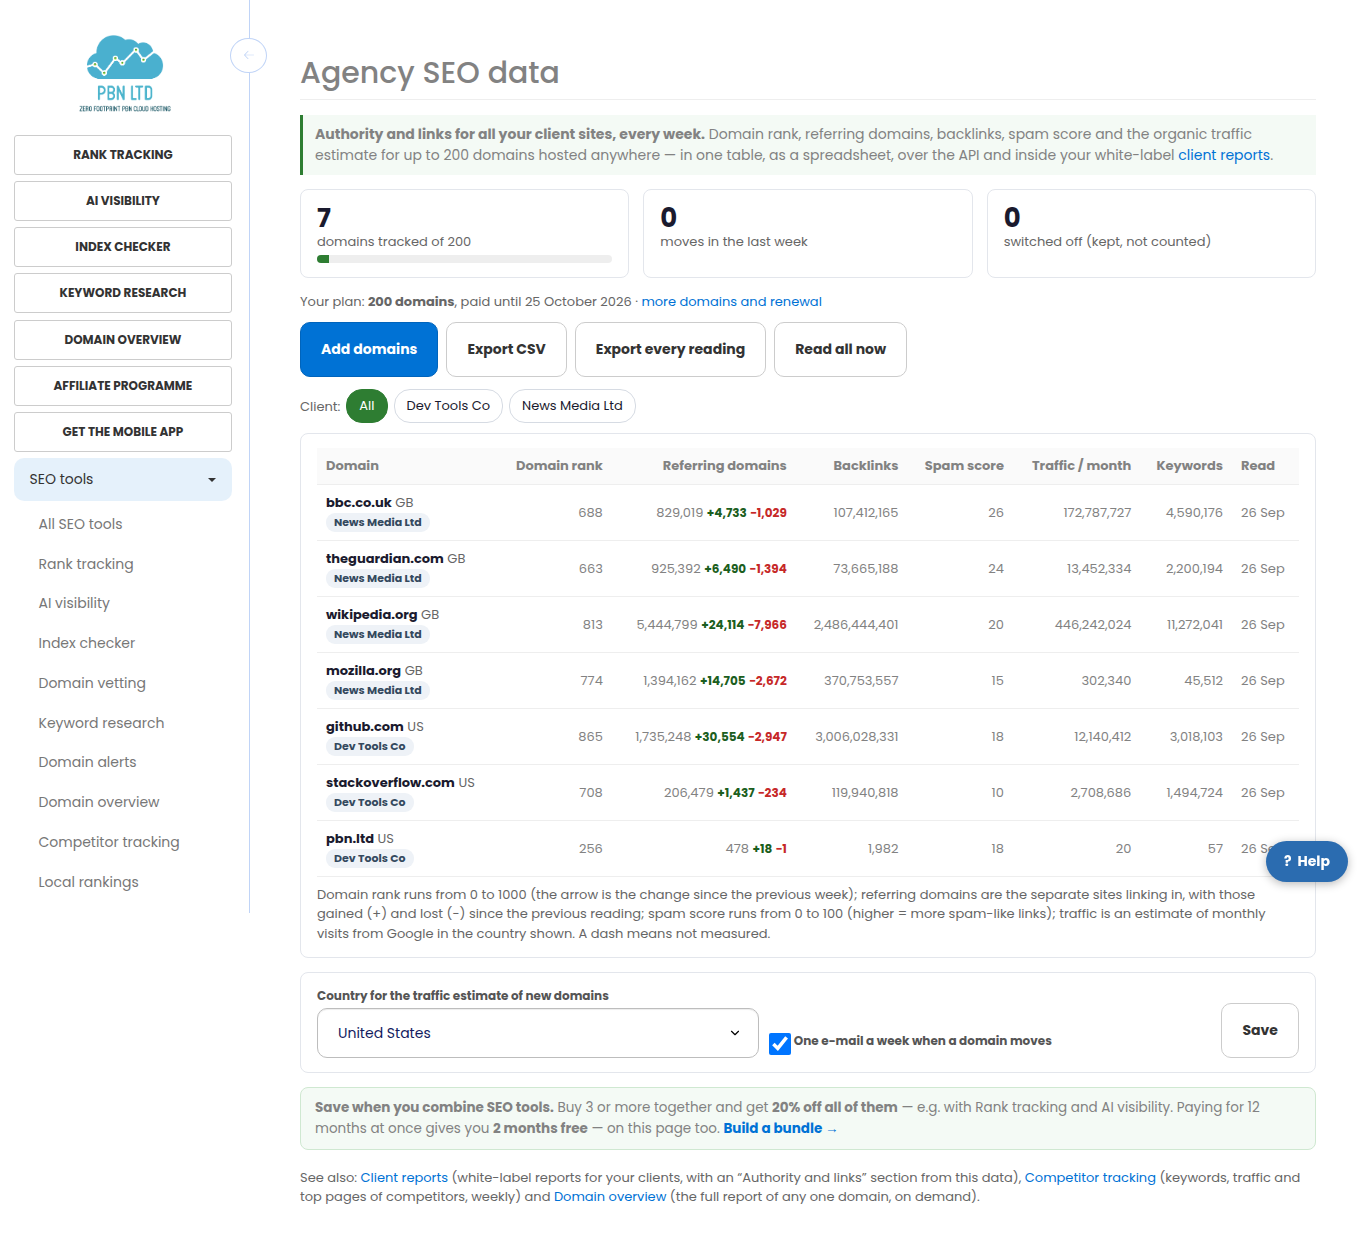Viewport: 1366px width, 1255px height.
Task: Click the Referring domains column header
Action: (x=724, y=466)
